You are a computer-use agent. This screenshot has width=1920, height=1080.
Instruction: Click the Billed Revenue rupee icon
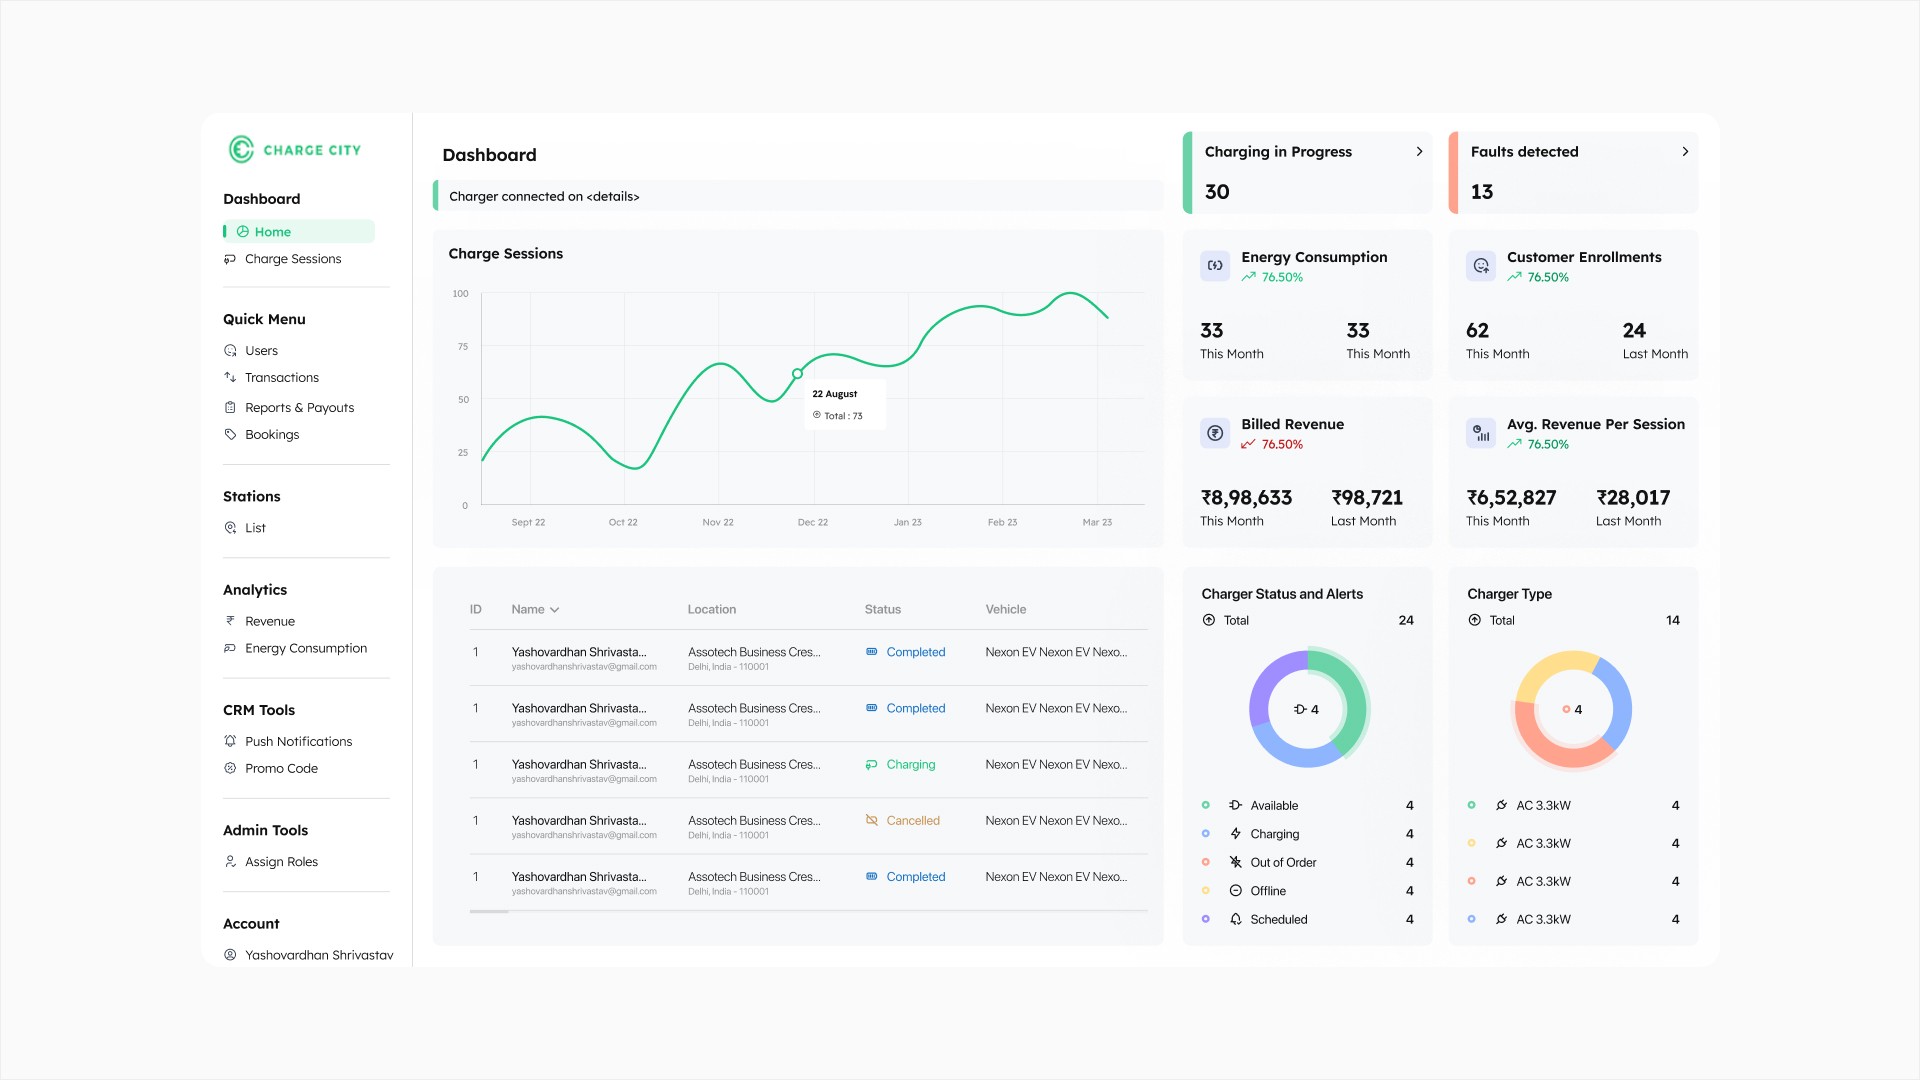pos(1215,433)
